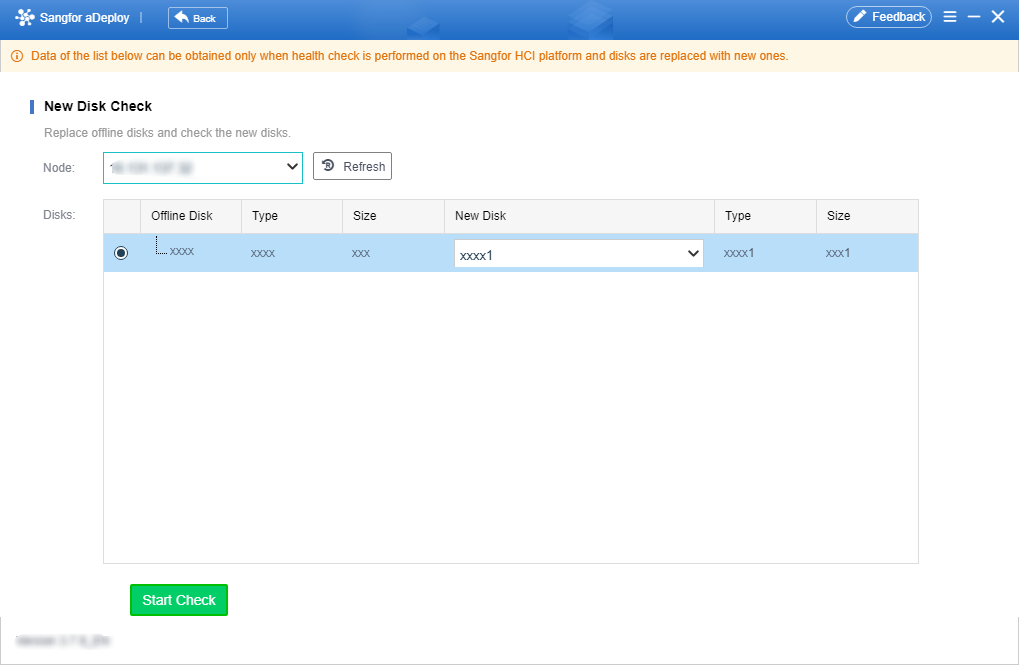Image resolution: width=1019 pixels, height=665 pixels.
Task: Click the Refresh circular arrow icon
Action: [328, 166]
